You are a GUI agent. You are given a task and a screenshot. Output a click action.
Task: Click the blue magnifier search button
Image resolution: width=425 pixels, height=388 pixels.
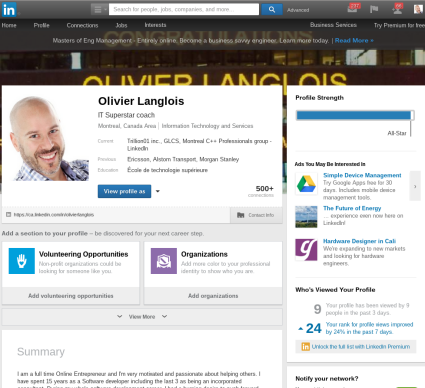(272, 9)
